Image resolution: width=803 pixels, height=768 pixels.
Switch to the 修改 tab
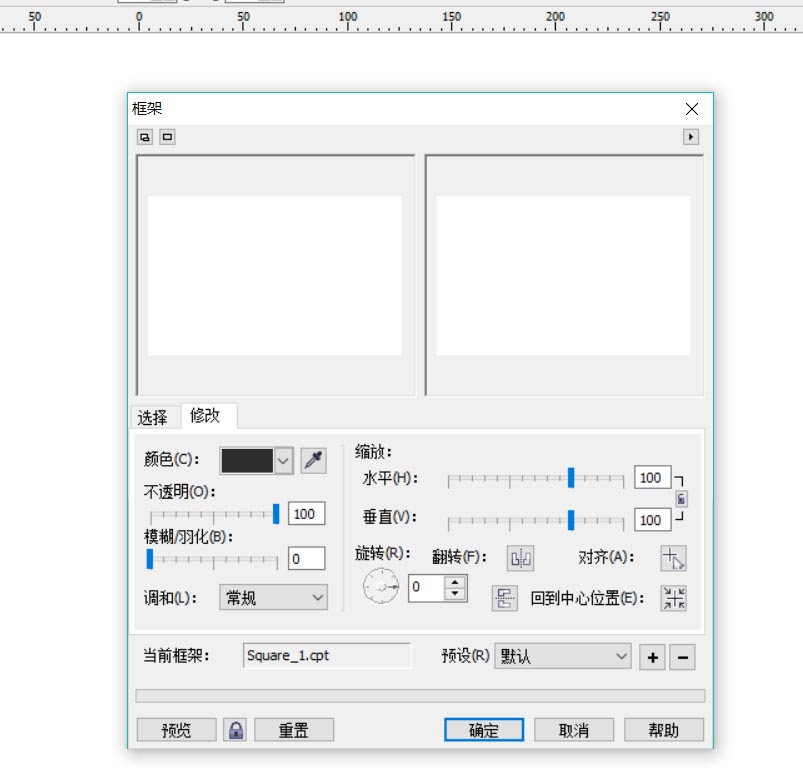click(206, 416)
